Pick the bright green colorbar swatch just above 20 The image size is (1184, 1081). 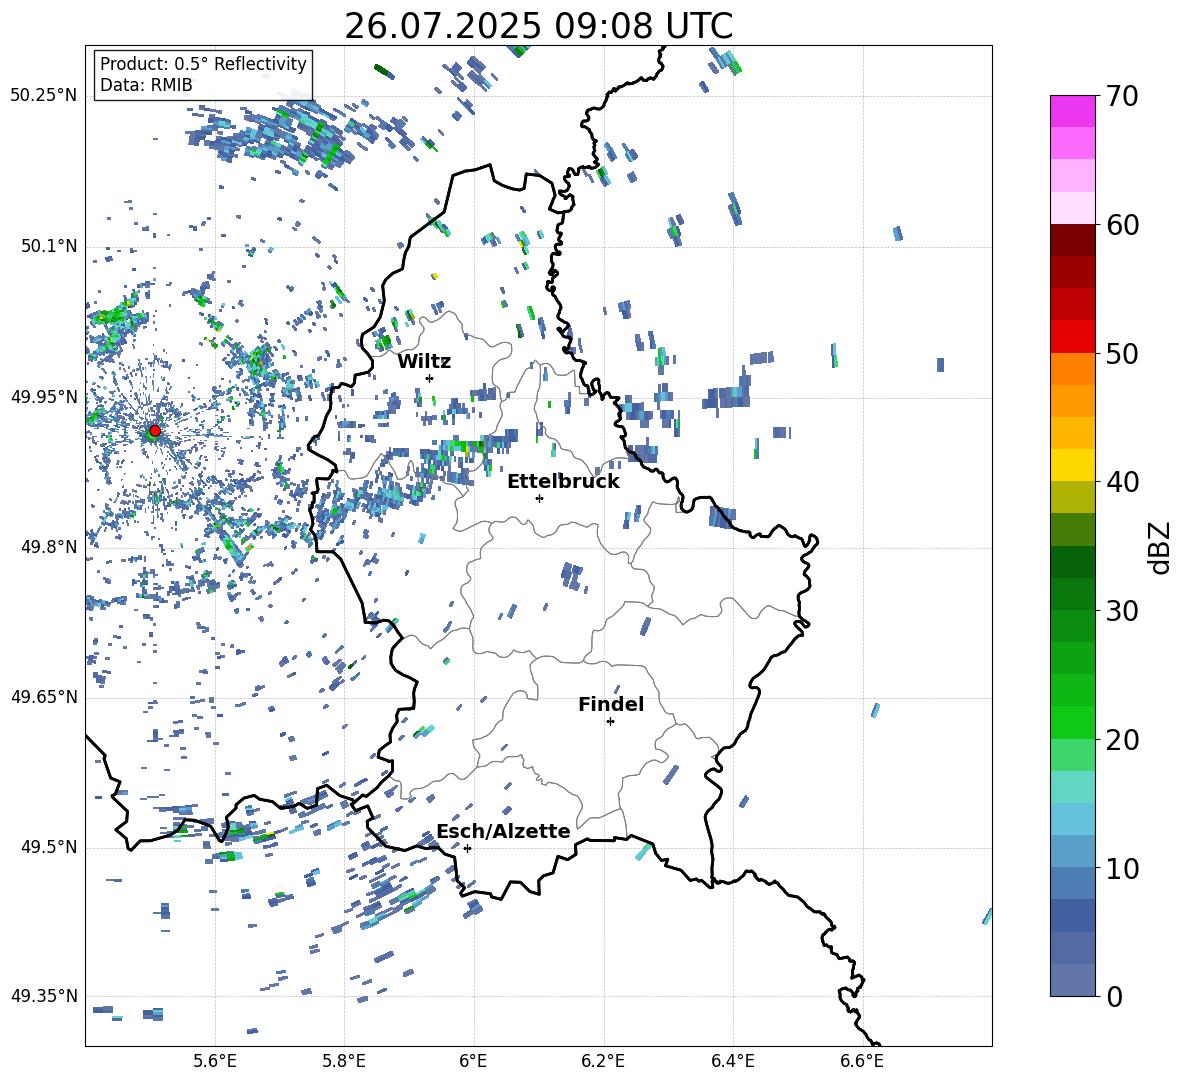click(x=1072, y=722)
